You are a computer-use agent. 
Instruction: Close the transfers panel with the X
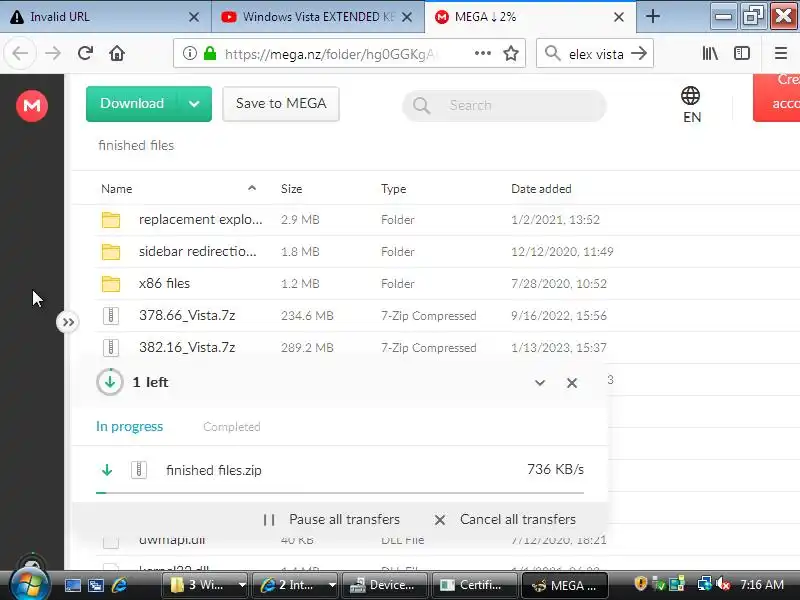point(572,383)
